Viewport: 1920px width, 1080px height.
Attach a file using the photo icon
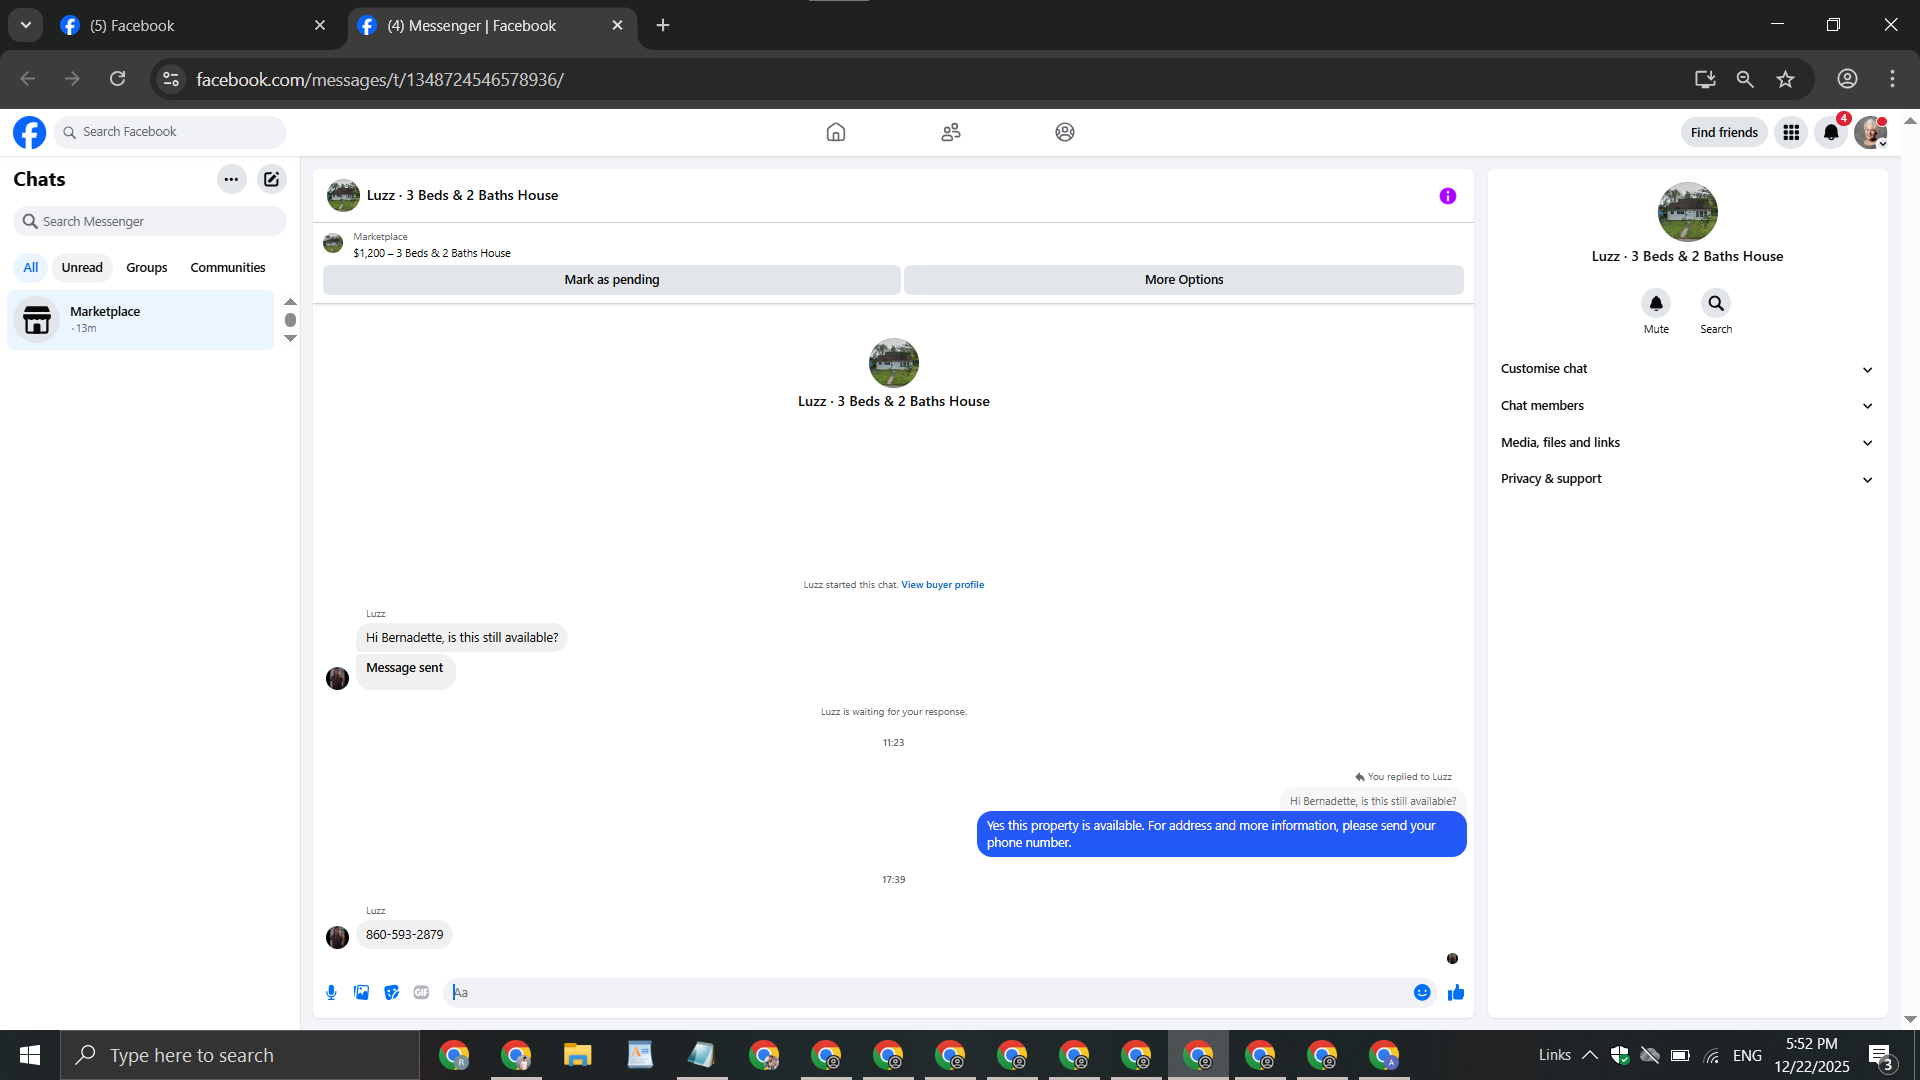(361, 992)
